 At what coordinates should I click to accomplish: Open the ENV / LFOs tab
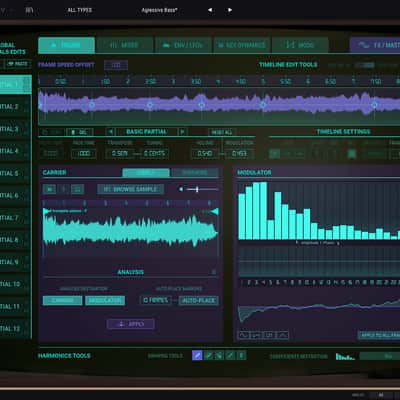pos(183,45)
